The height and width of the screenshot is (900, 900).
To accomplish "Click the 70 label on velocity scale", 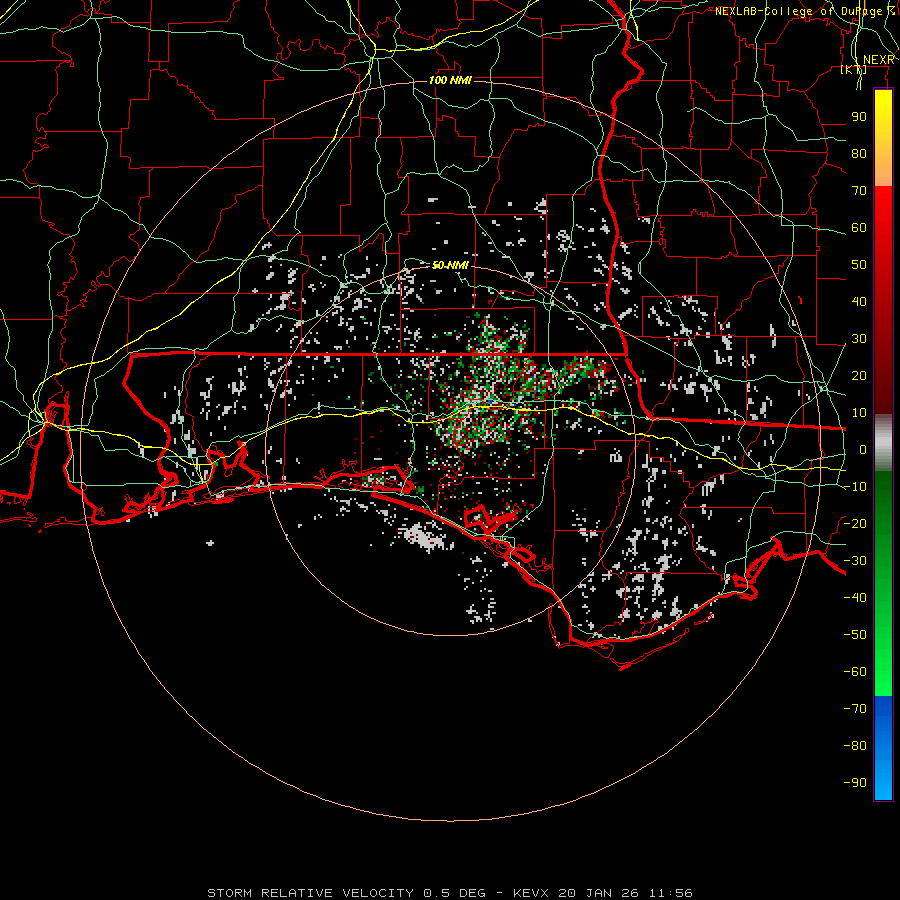I will click(859, 191).
